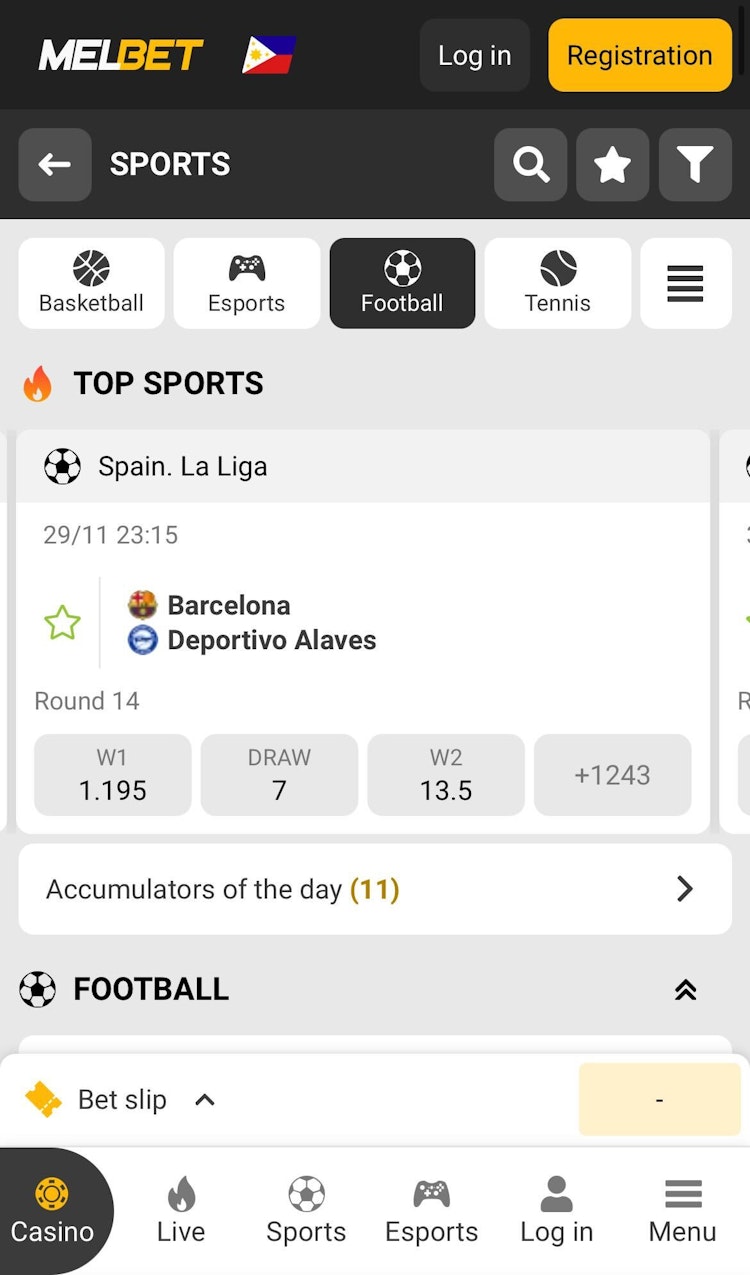This screenshot has width=750, height=1275.
Task: Show more markets with +1243
Action: point(612,775)
